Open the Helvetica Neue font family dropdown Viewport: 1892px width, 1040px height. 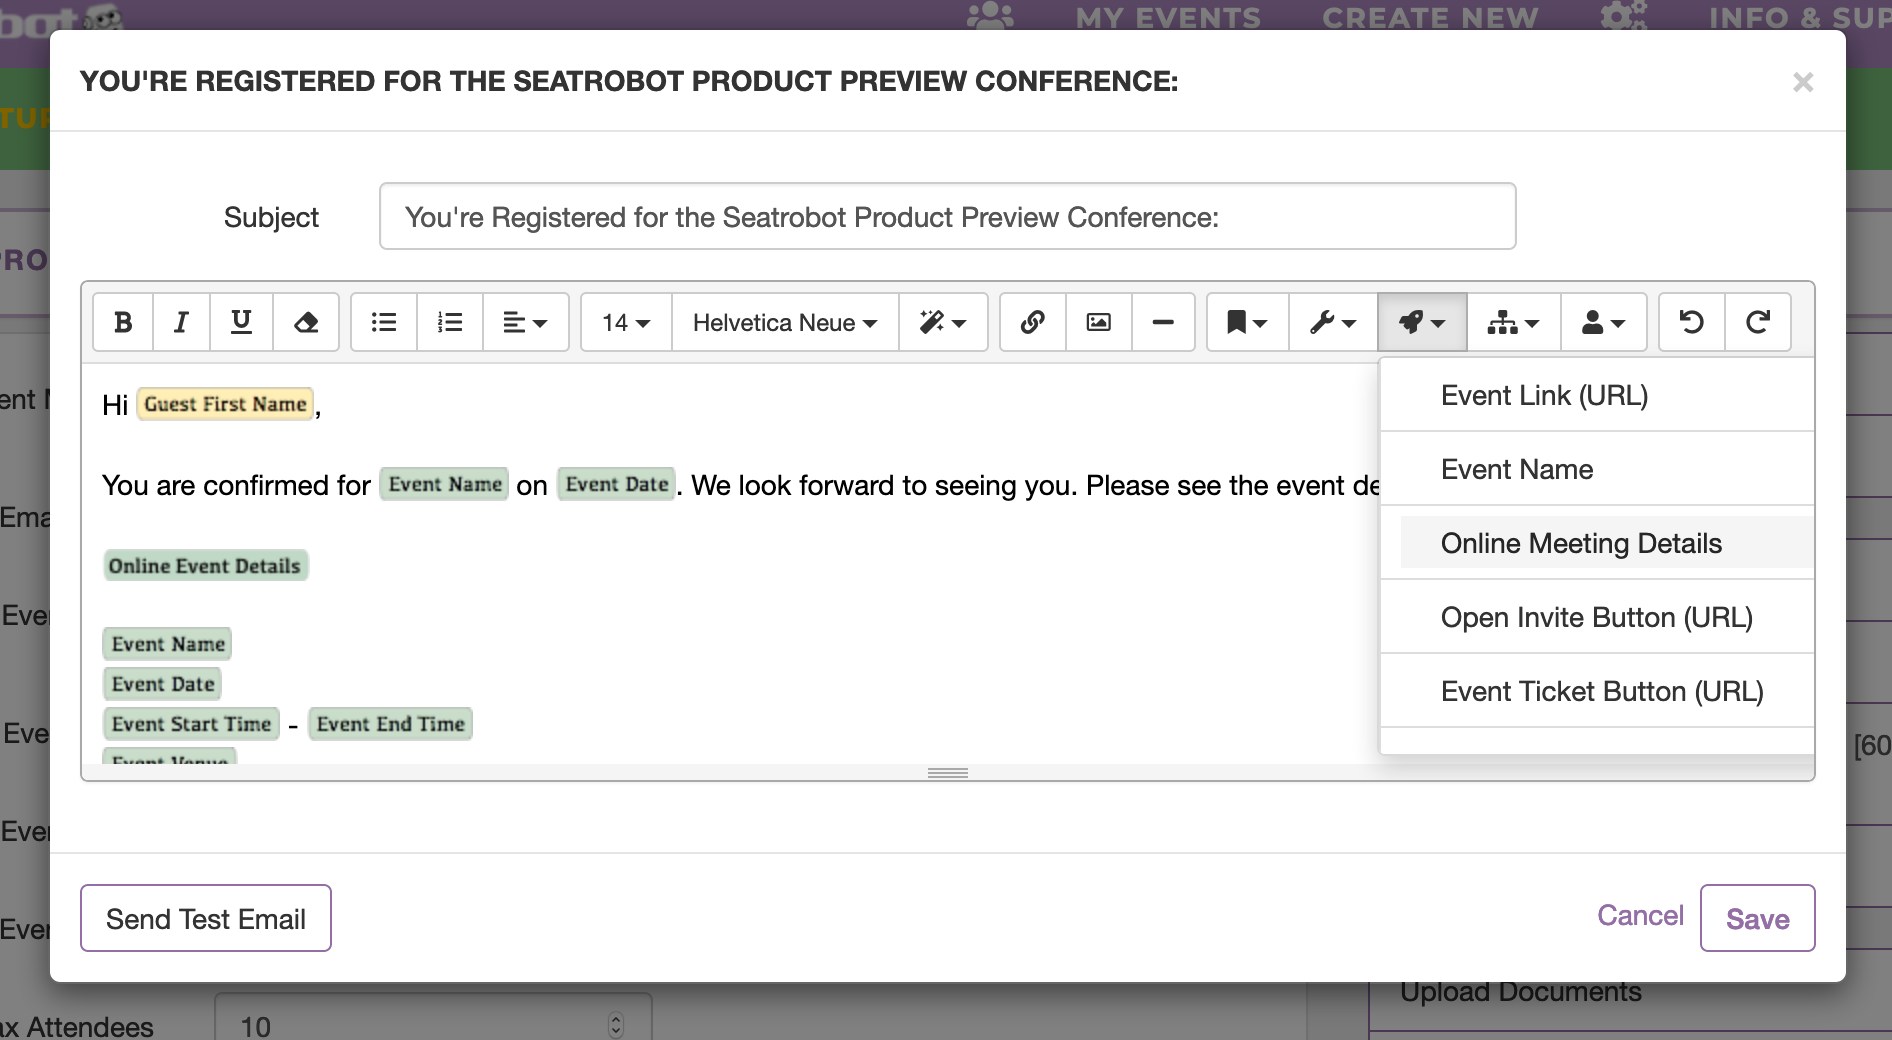coord(785,322)
